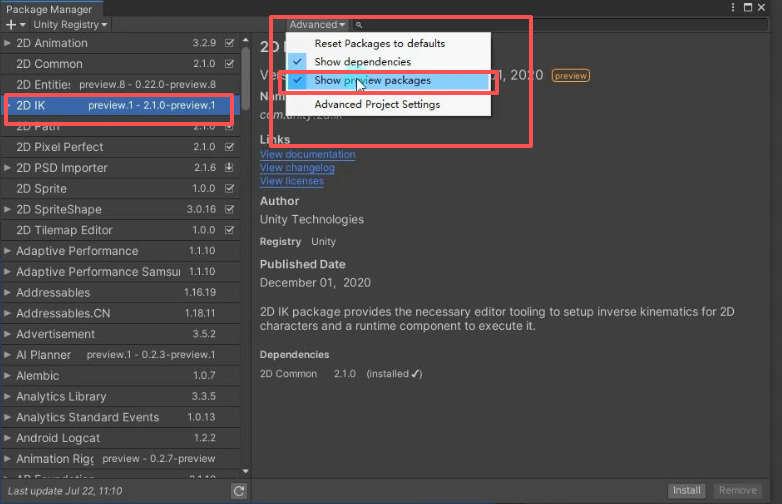Screen dimensions: 782x504
Task: Expand the Alembic package versions
Action: (x=7, y=376)
